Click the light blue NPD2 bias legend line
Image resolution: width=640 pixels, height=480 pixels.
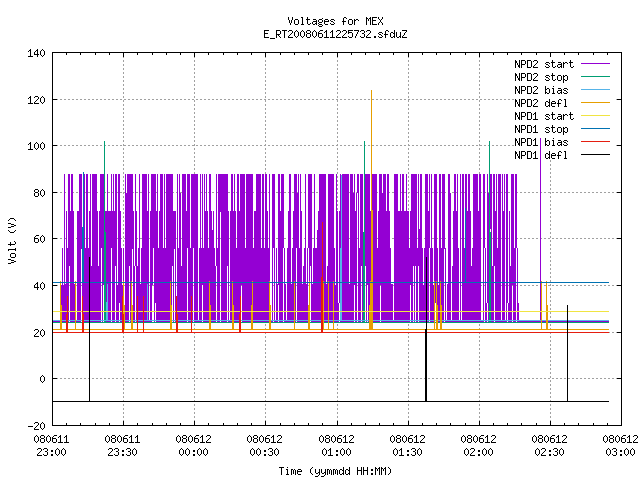[x=595, y=90]
